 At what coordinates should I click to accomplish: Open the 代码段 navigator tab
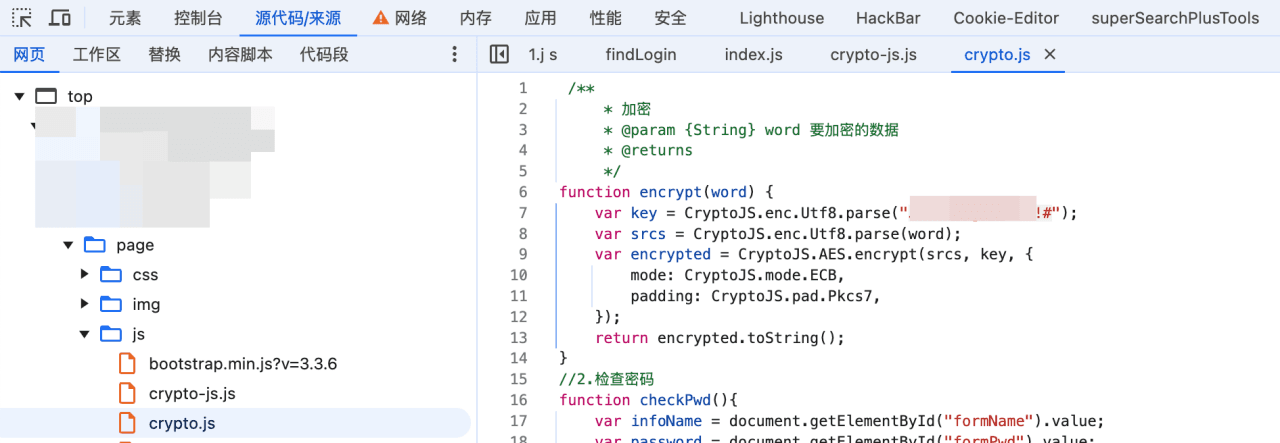(x=324, y=54)
